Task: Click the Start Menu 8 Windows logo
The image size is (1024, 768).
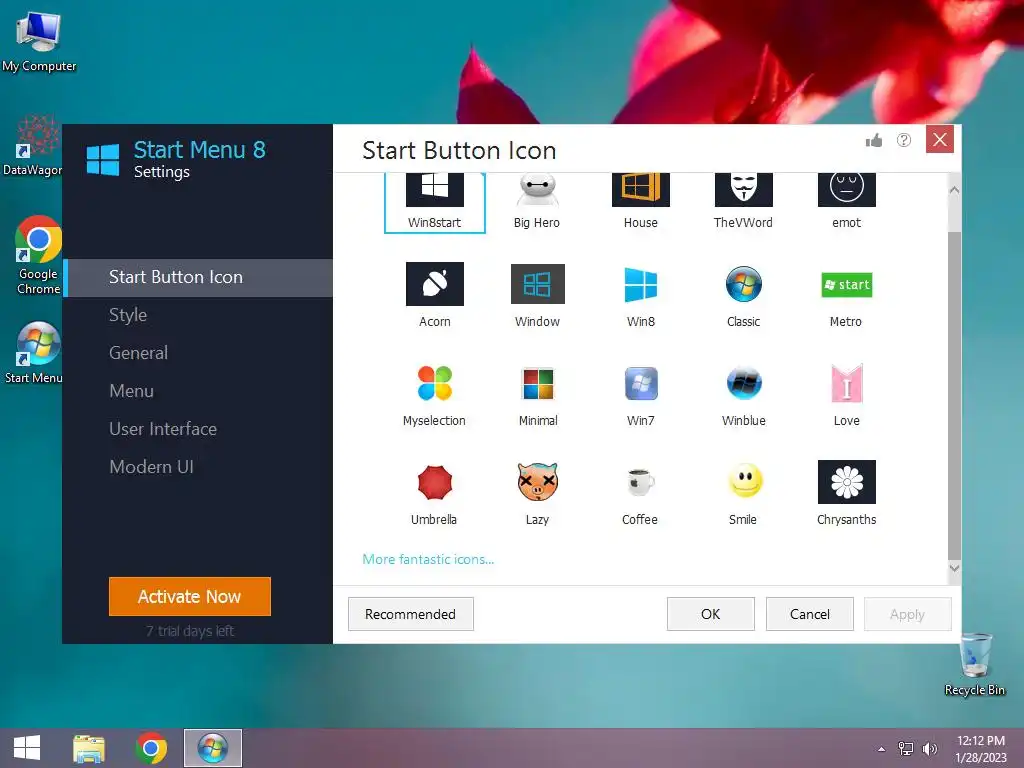Action: [103, 160]
